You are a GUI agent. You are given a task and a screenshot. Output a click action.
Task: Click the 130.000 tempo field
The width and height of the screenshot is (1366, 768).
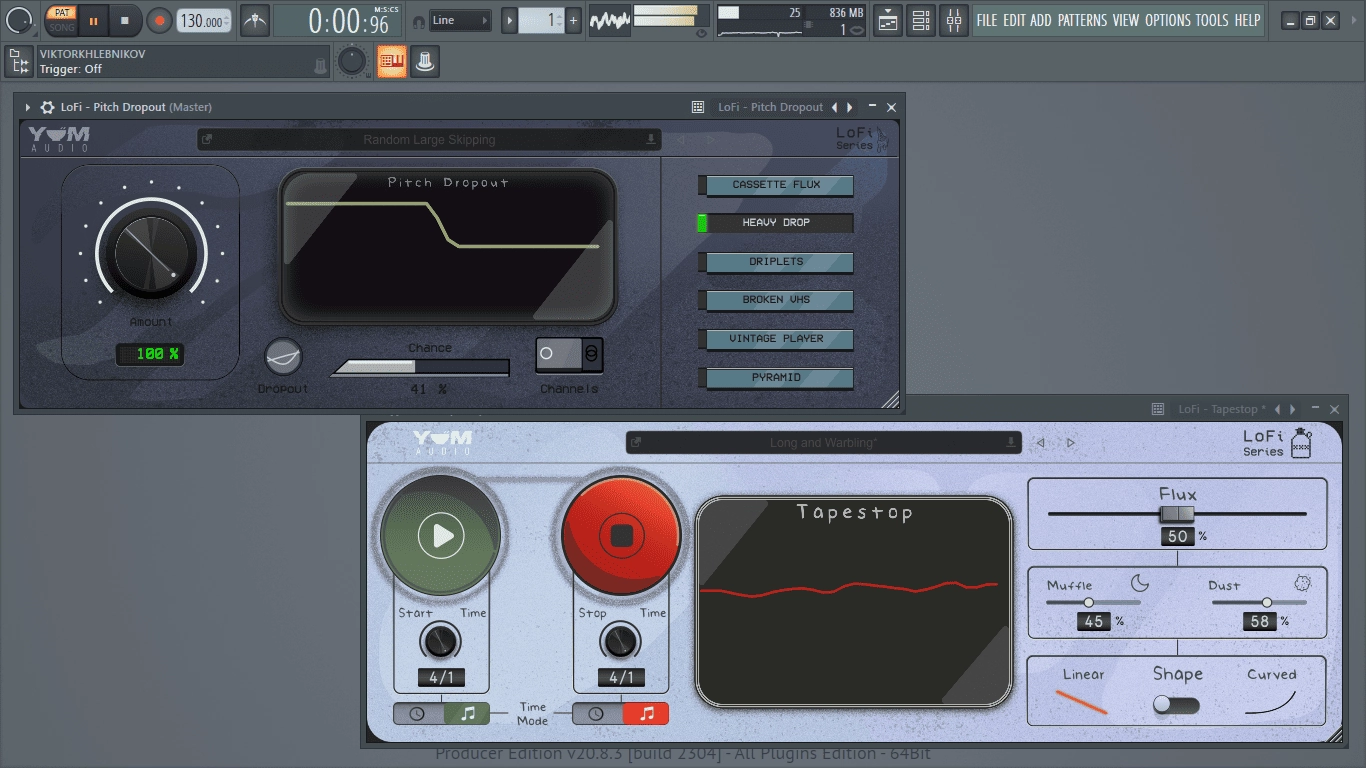click(203, 20)
